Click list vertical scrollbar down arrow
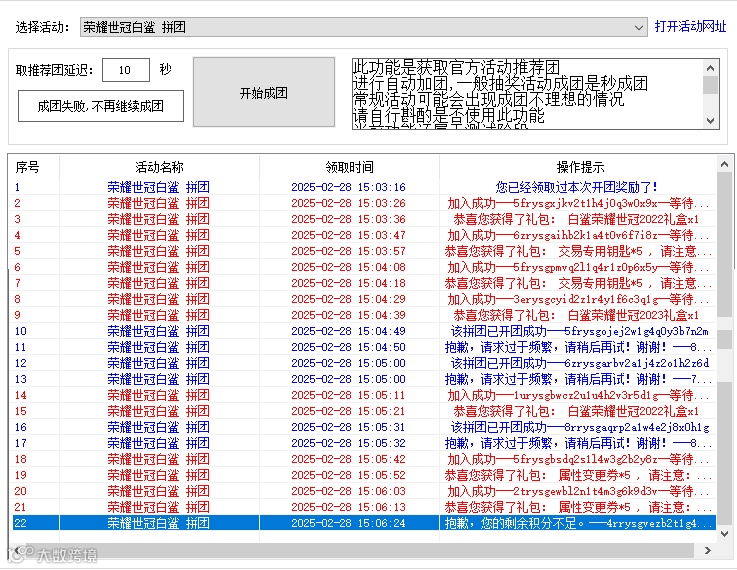 pyautogui.click(x=724, y=534)
